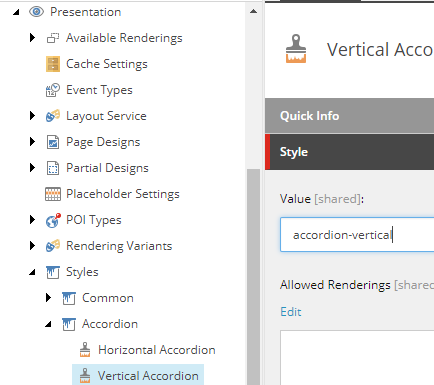Click the Cache Settings drawer icon

click(x=53, y=64)
